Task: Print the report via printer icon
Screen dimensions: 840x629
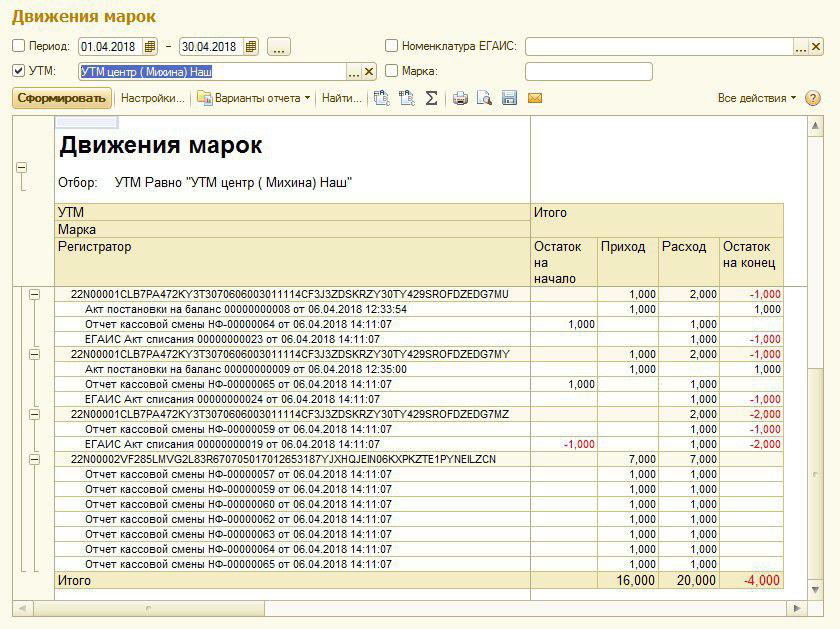Action: (x=460, y=98)
